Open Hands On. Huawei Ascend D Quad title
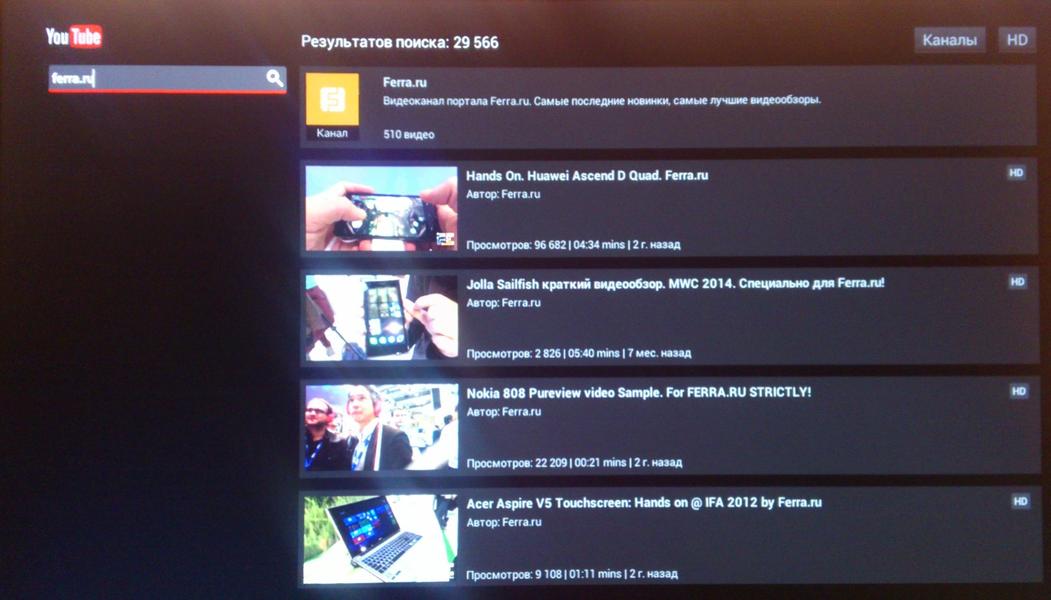This screenshot has width=1051, height=600. (586, 176)
